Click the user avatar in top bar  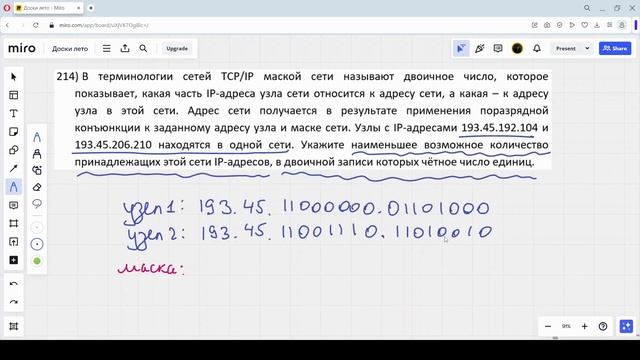[517, 49]
